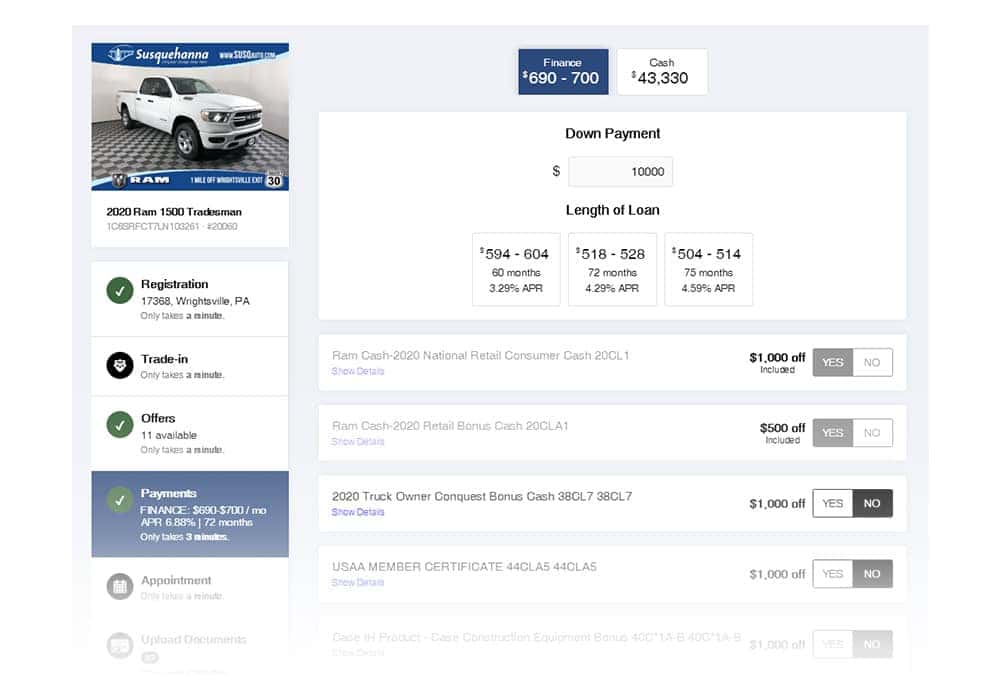
Task: Edit the Down Payment amount field
Action: point(620,172)
